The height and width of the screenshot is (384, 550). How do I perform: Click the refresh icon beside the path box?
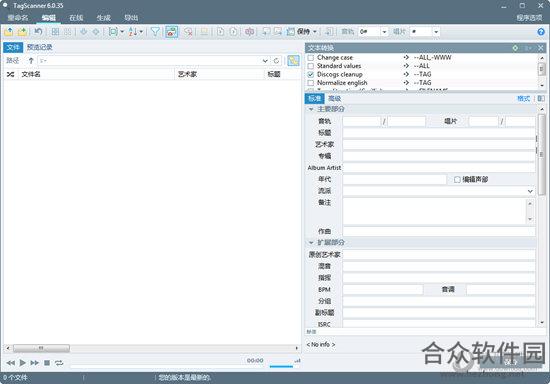[276, 61]
